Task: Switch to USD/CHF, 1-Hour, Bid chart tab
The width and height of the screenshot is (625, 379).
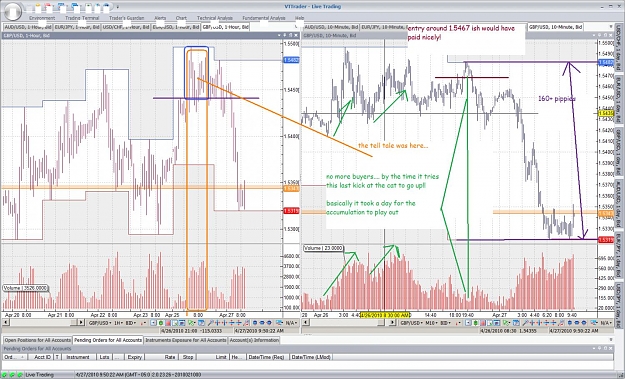Action: (126, 27)
